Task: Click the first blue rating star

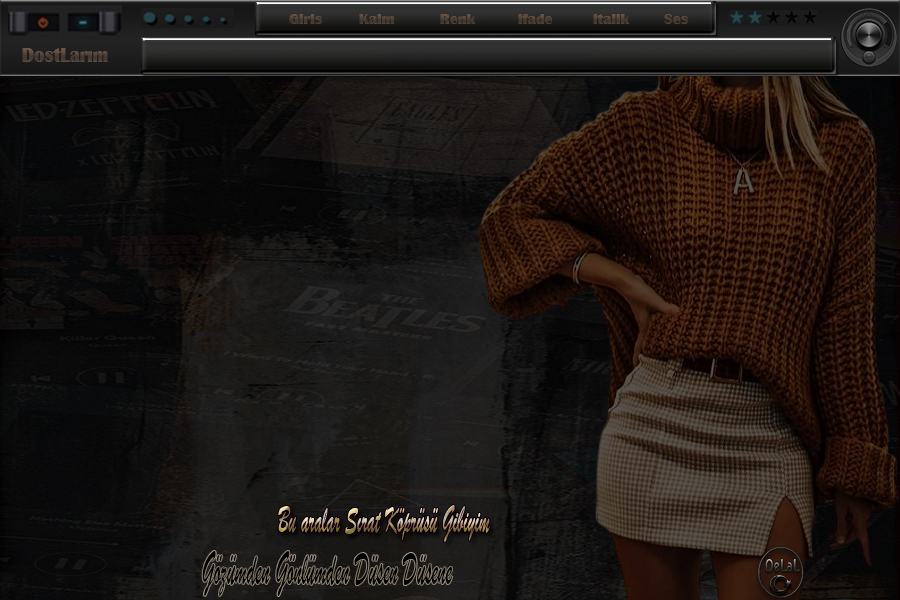Action: 737,17
